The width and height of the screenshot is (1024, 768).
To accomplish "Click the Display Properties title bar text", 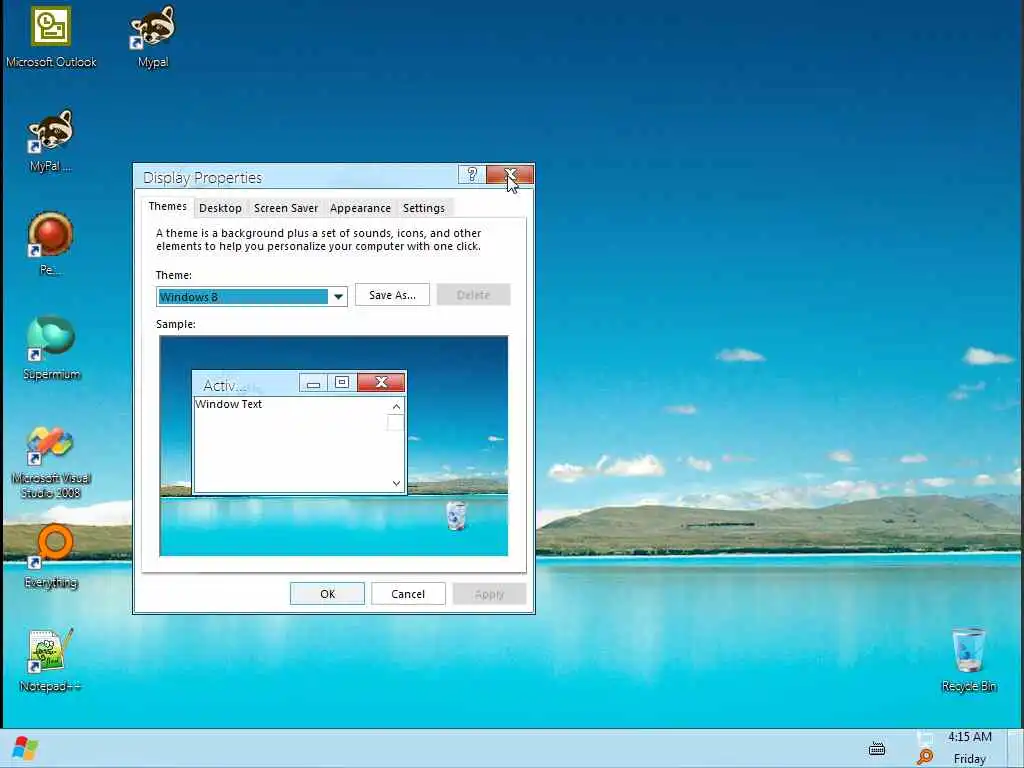I will [x=202, y=178].
